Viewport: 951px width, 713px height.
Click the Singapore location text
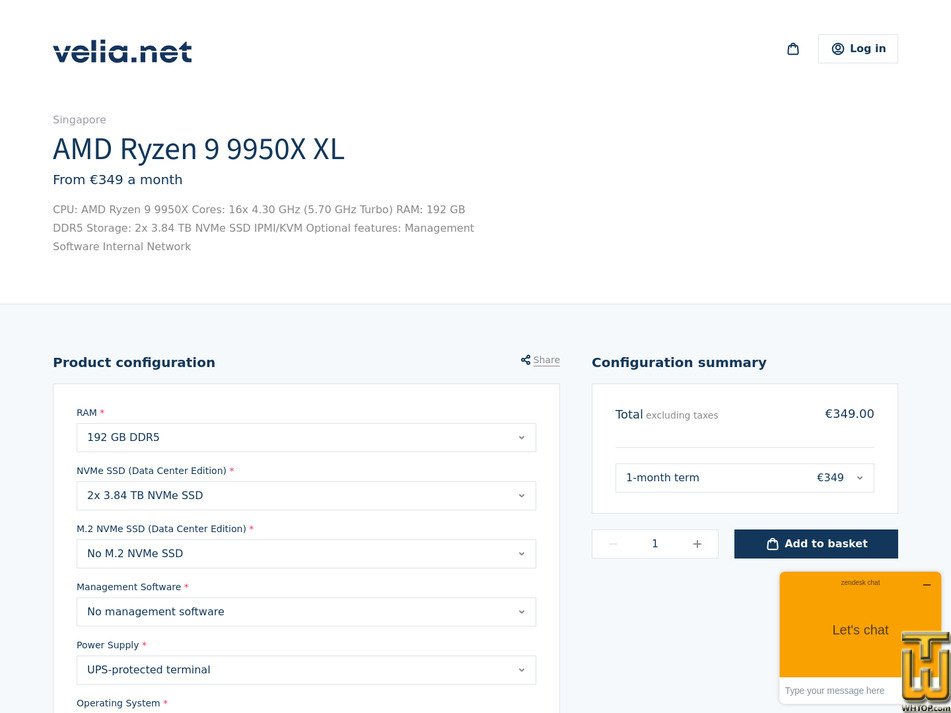79,119
